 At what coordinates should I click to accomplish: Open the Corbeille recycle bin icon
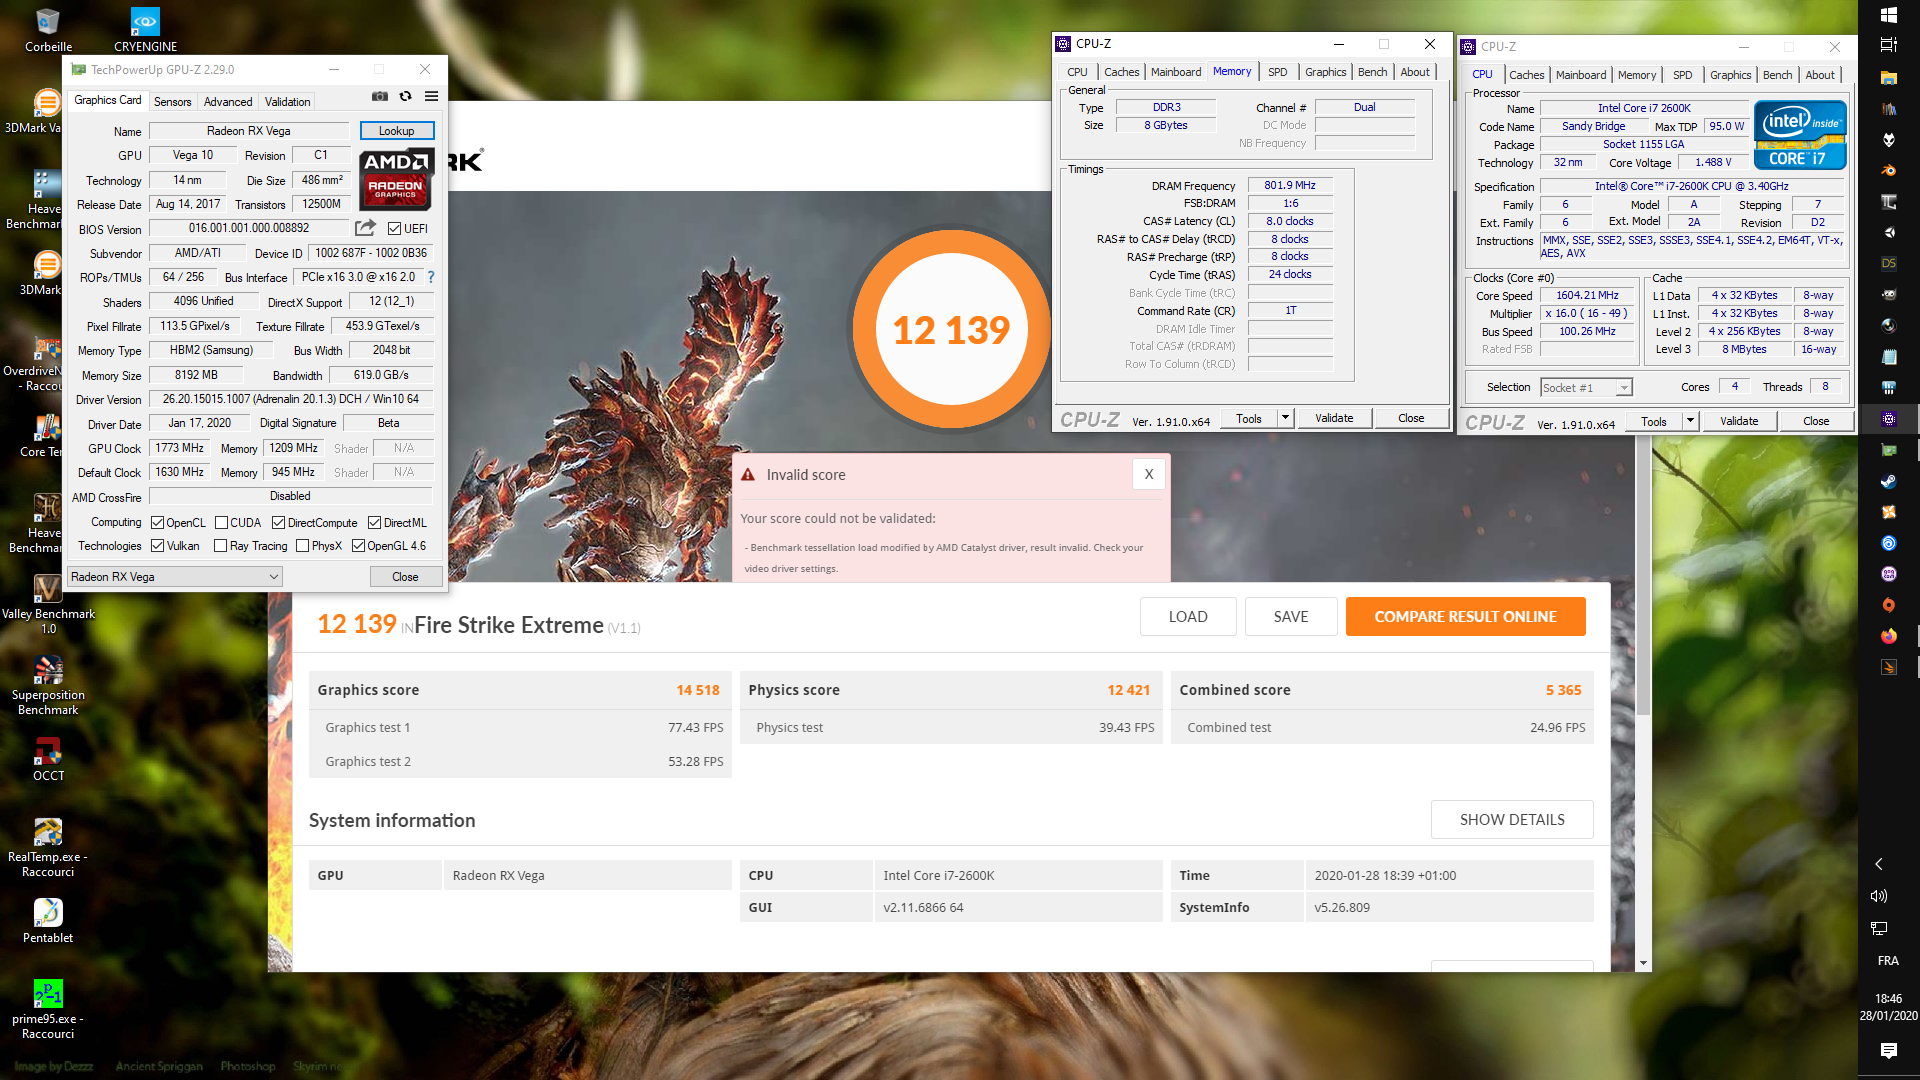click(x=48, y=30)
